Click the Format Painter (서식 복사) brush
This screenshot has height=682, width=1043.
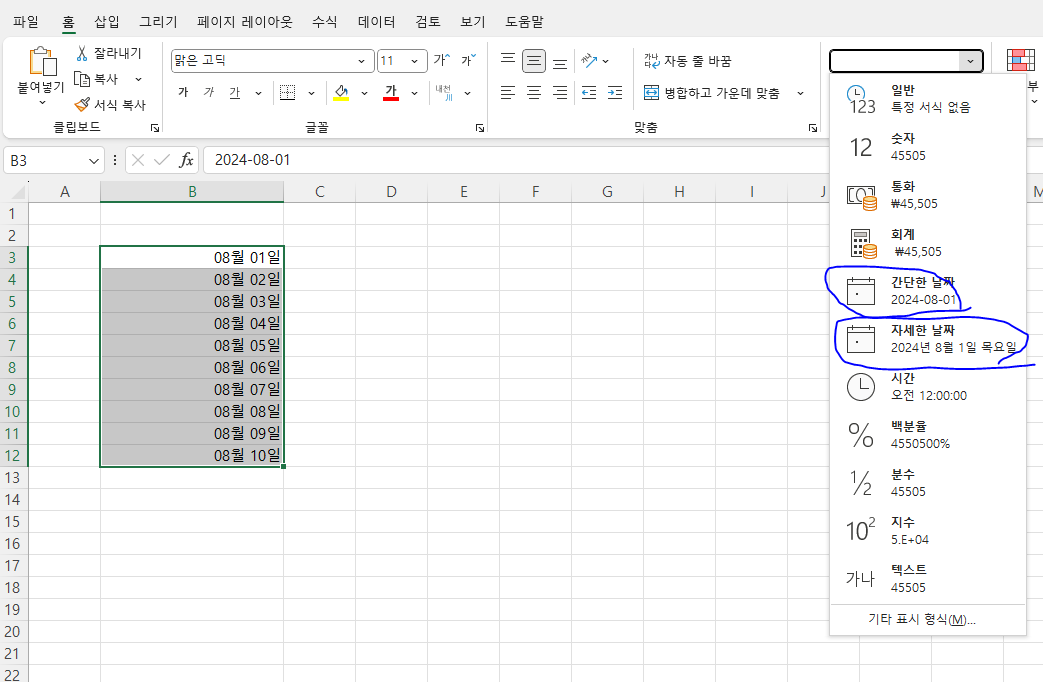tap(82, 104)
